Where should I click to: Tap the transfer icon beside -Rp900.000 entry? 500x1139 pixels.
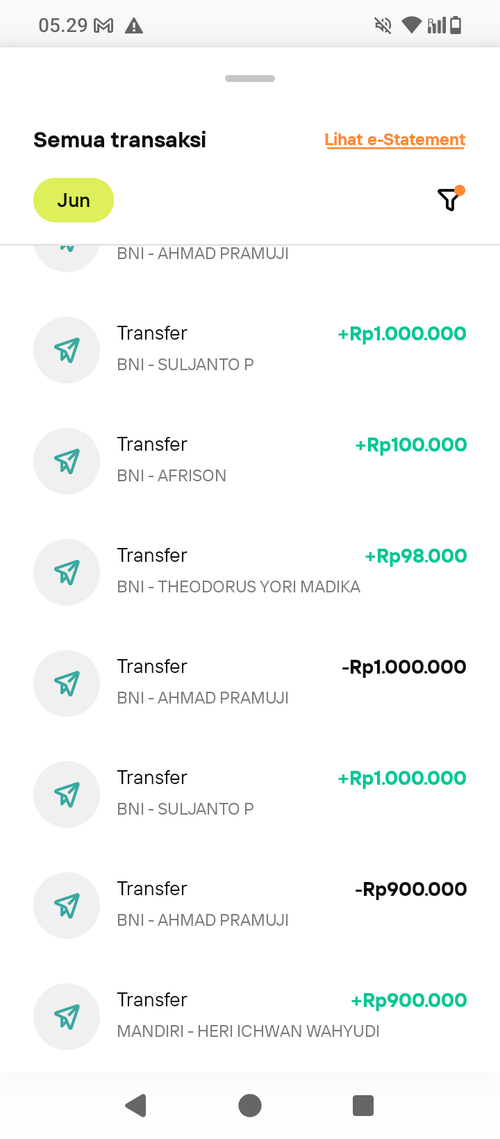point(66,906)
